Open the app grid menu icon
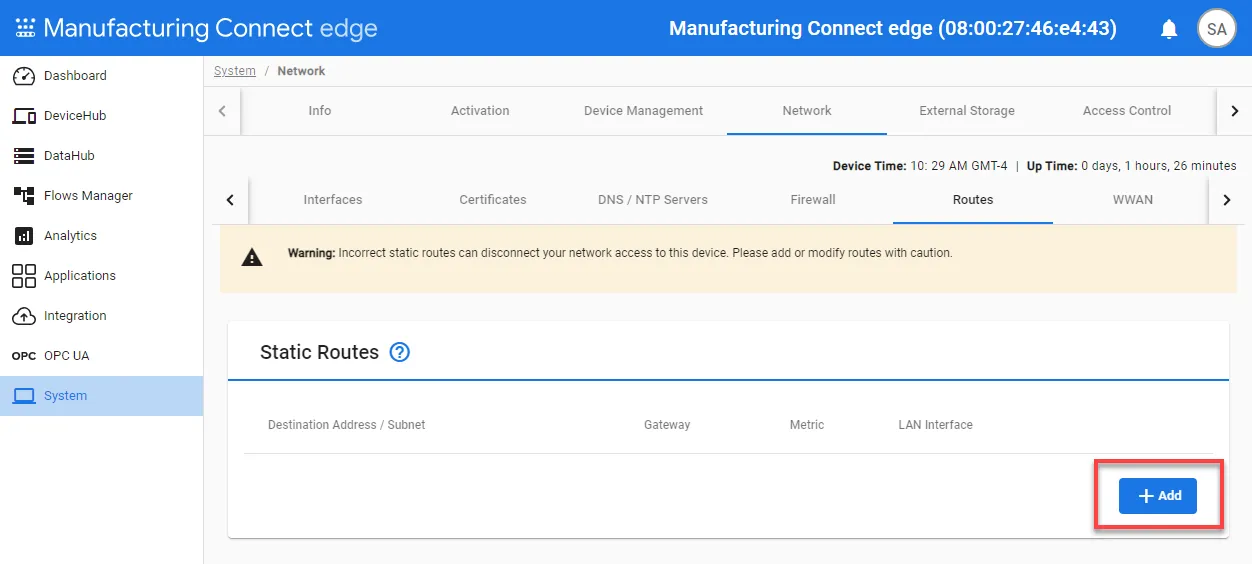The height and width of the screenshot is (564, 1252). pyautogui.click(x=25, y=28)
